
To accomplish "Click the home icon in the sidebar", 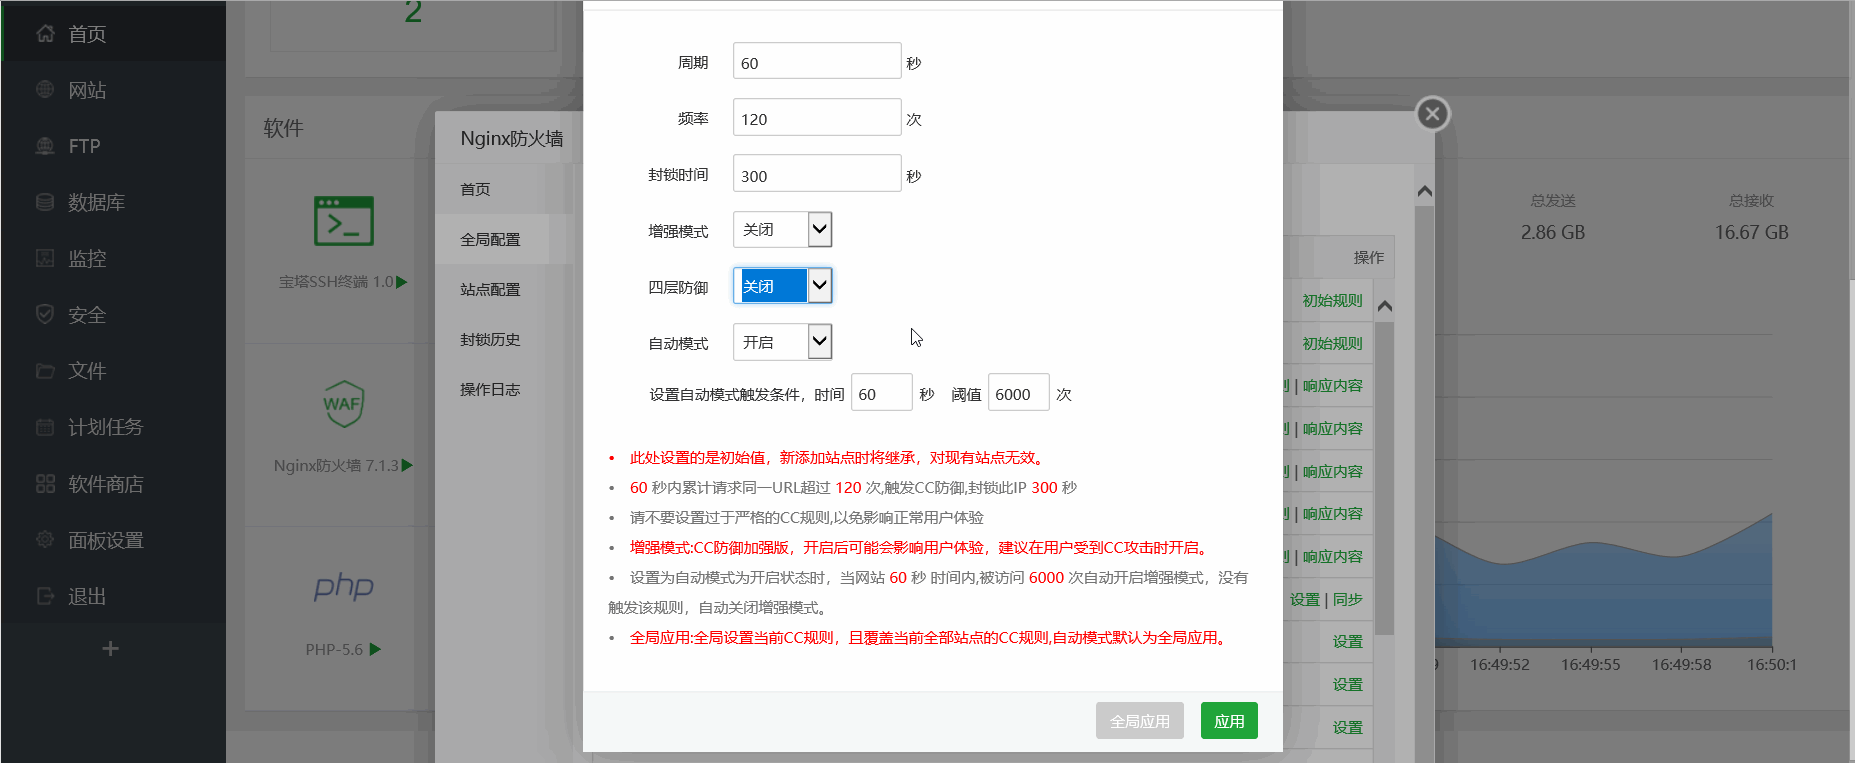I will pos(45,33).
